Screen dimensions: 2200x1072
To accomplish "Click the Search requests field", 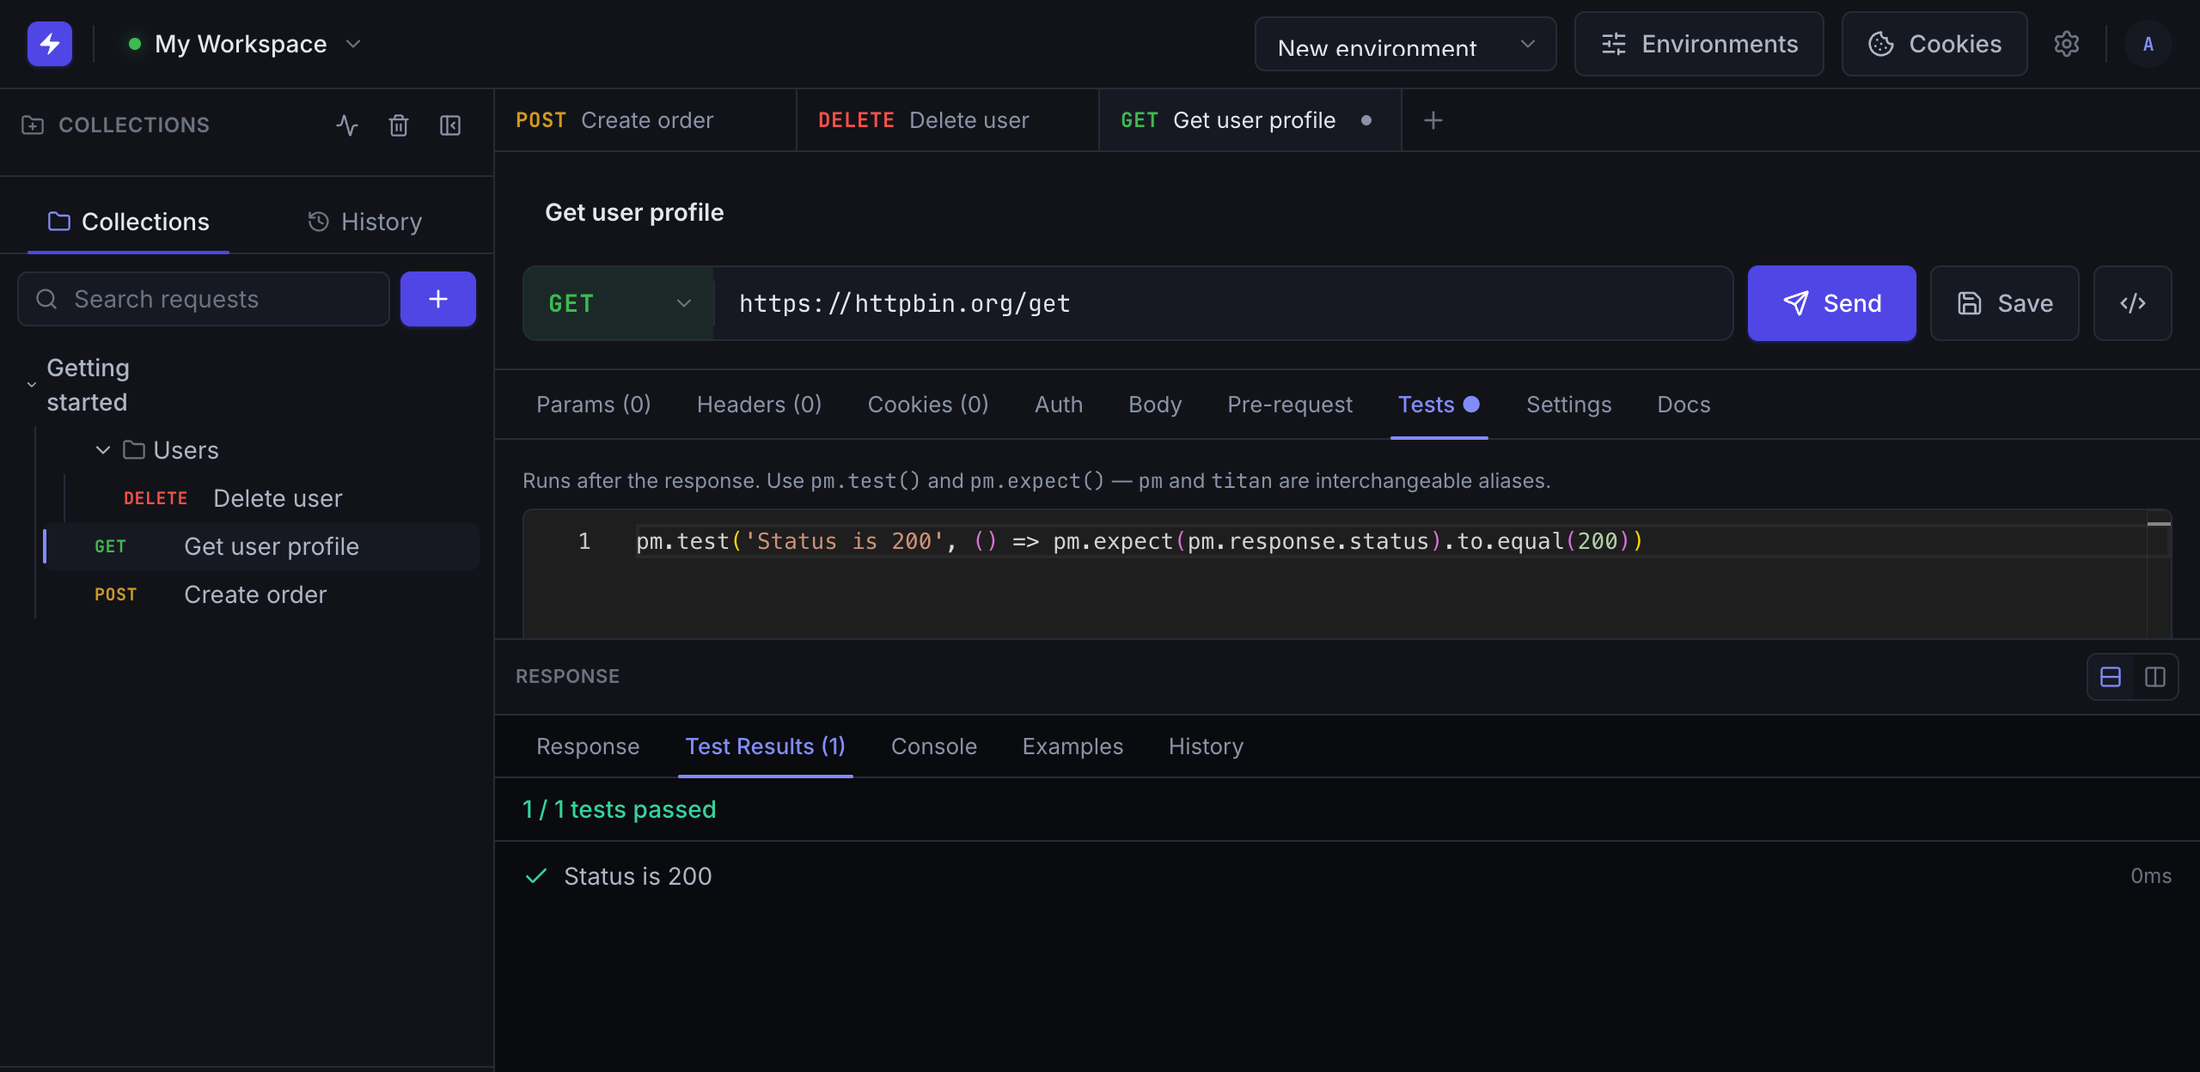I will (204, 299).
